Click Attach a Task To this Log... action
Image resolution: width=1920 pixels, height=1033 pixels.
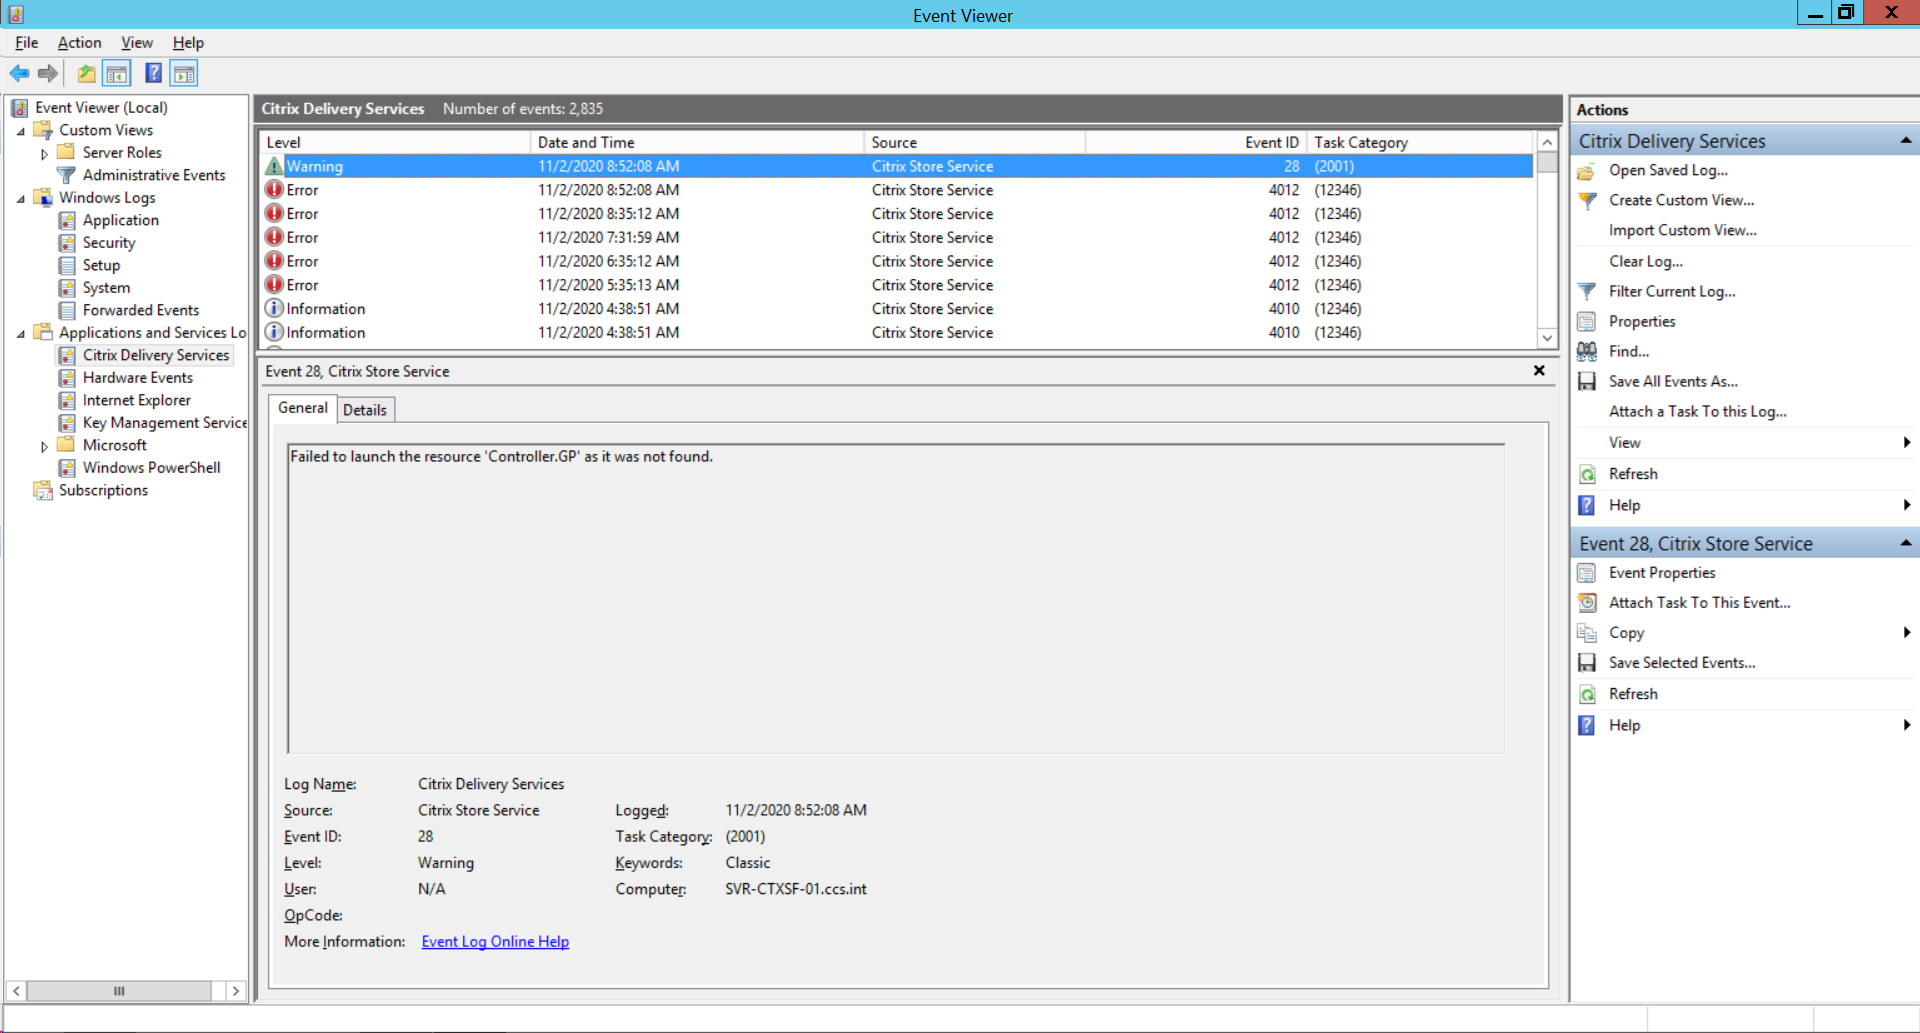[x=1697, y=411]
